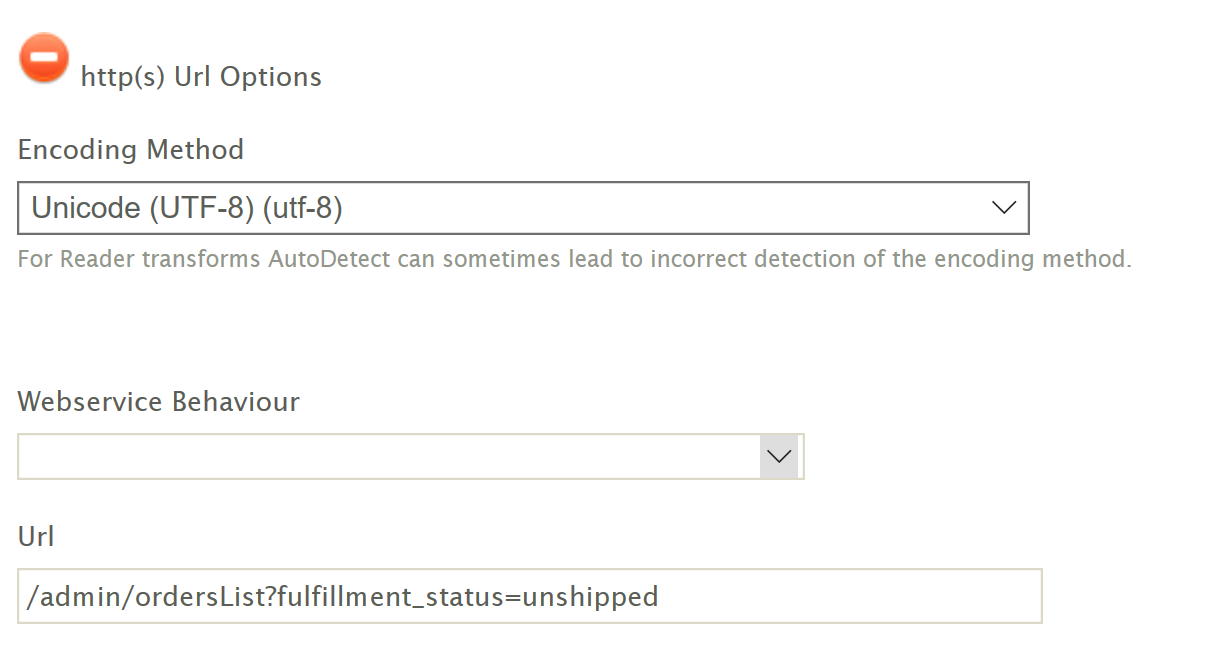
Task: Select the Unicode (UTF-8) (utf-8) value text
Action: (188, 208)
